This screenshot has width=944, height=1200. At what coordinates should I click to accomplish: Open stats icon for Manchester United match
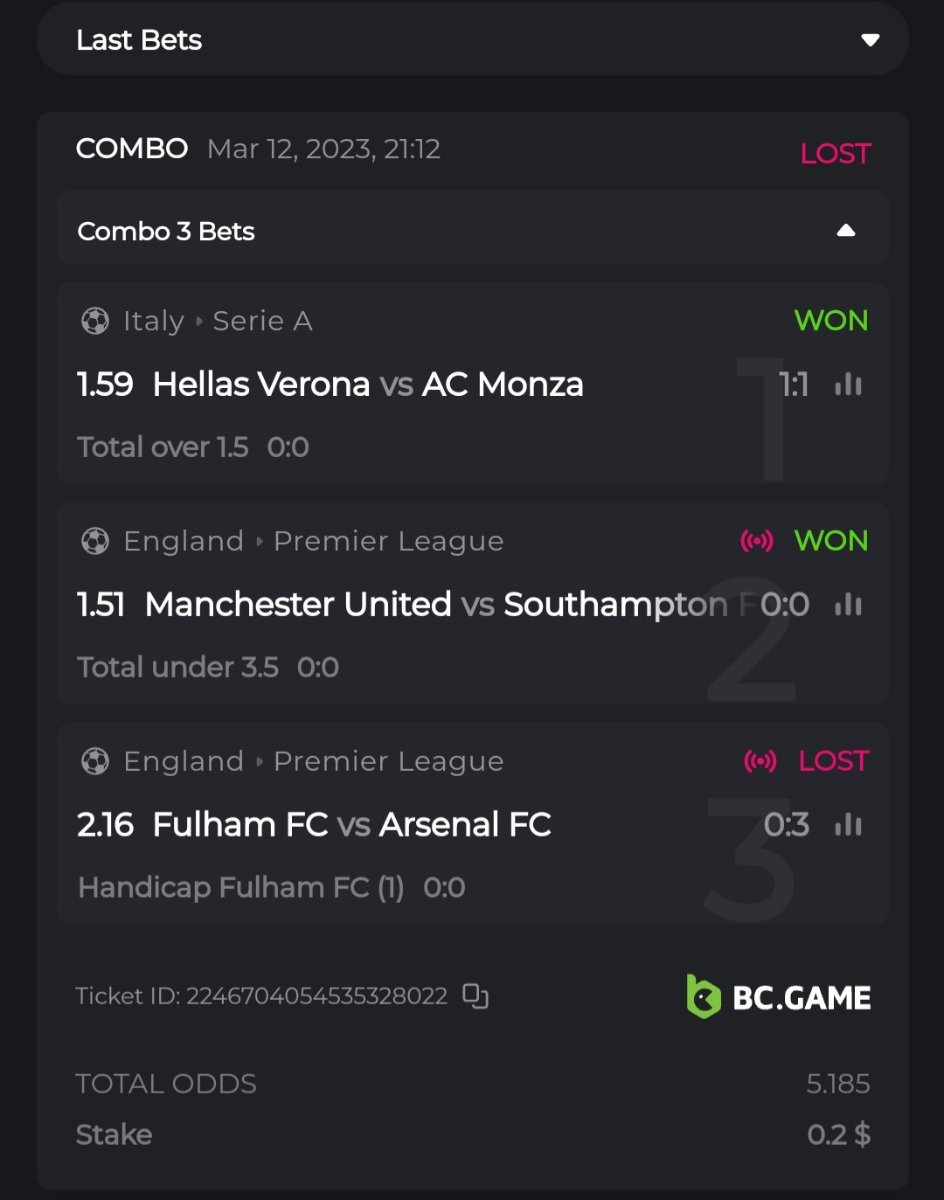[848, 604]
